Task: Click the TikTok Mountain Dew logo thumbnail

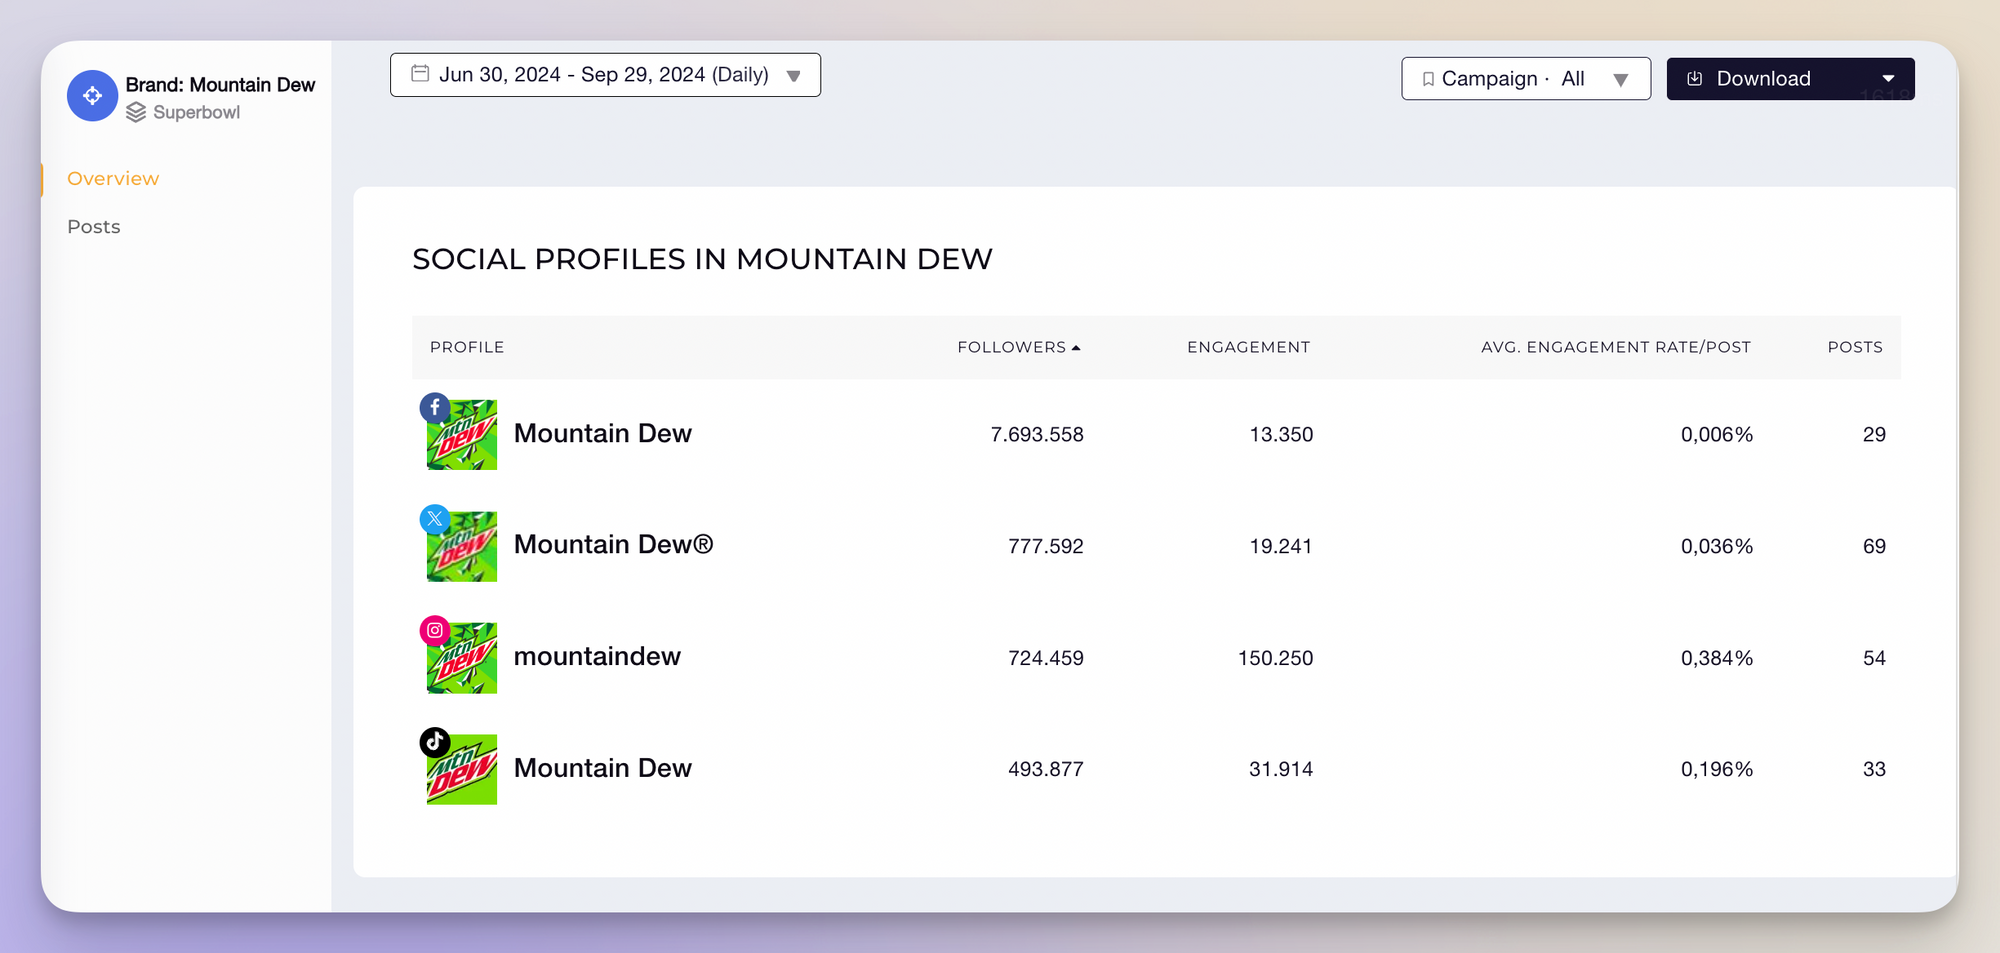Action: pos(462,770)
